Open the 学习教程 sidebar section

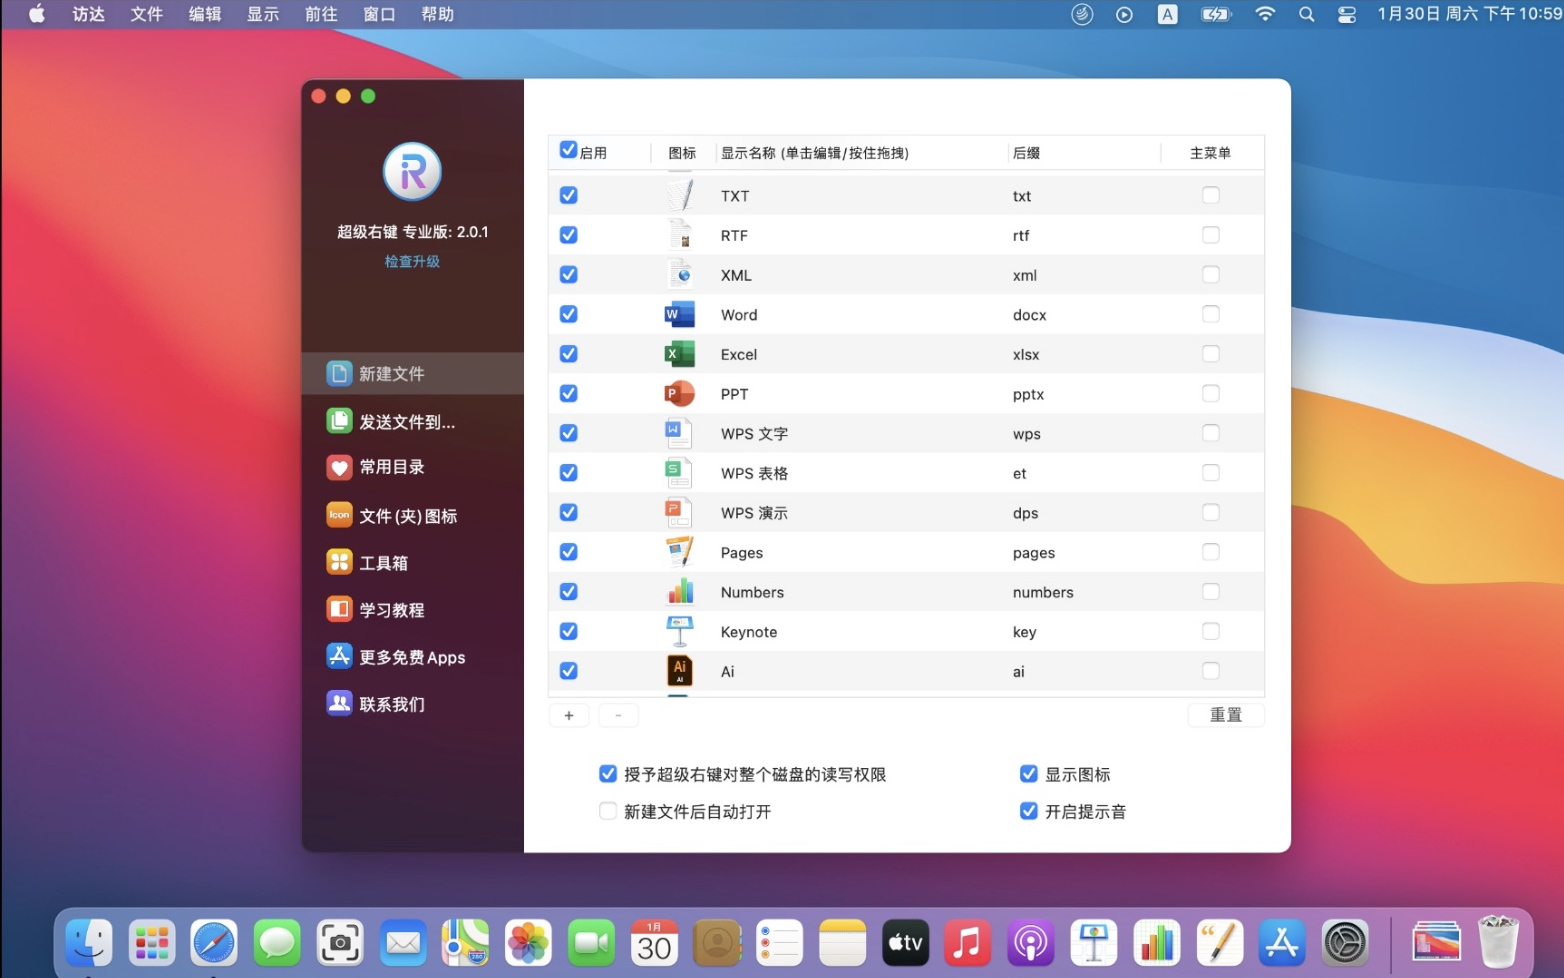pos(412,609)
